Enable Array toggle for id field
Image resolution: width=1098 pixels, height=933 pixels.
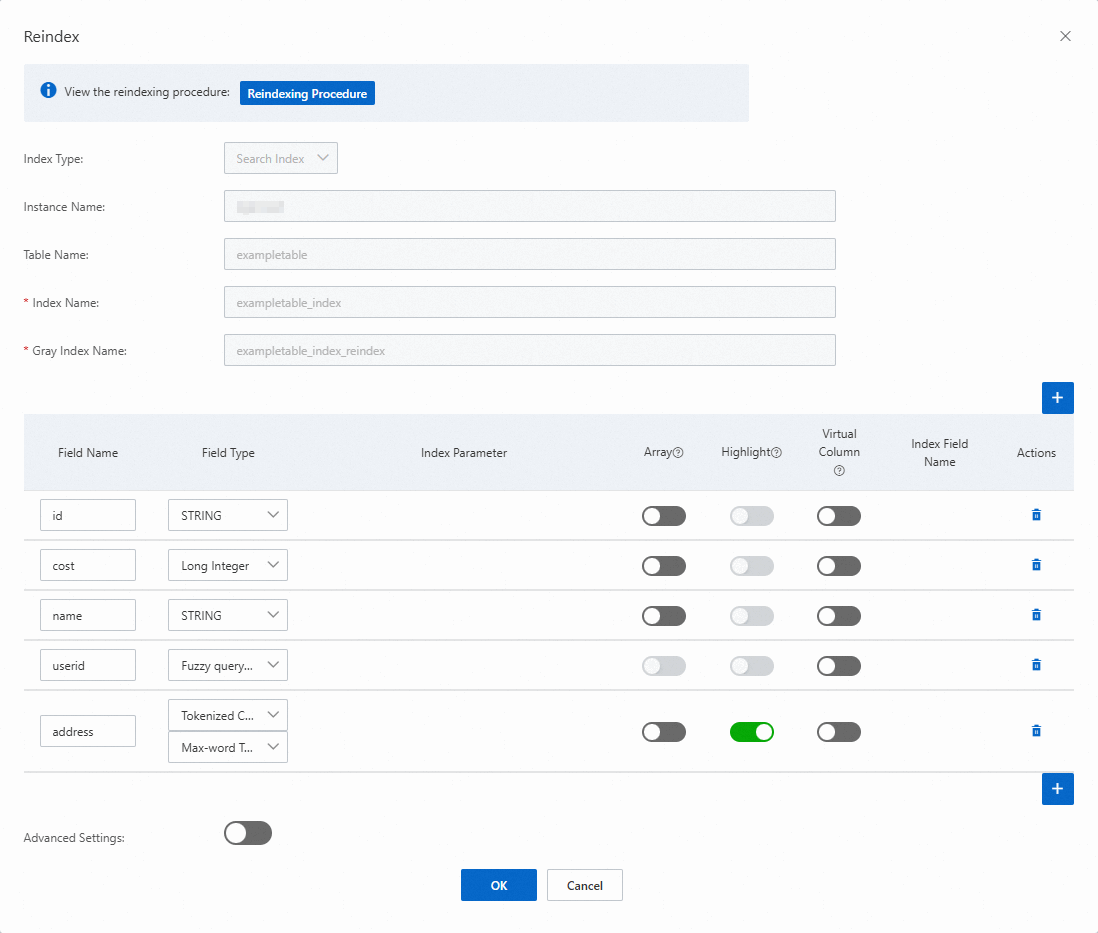664,516
